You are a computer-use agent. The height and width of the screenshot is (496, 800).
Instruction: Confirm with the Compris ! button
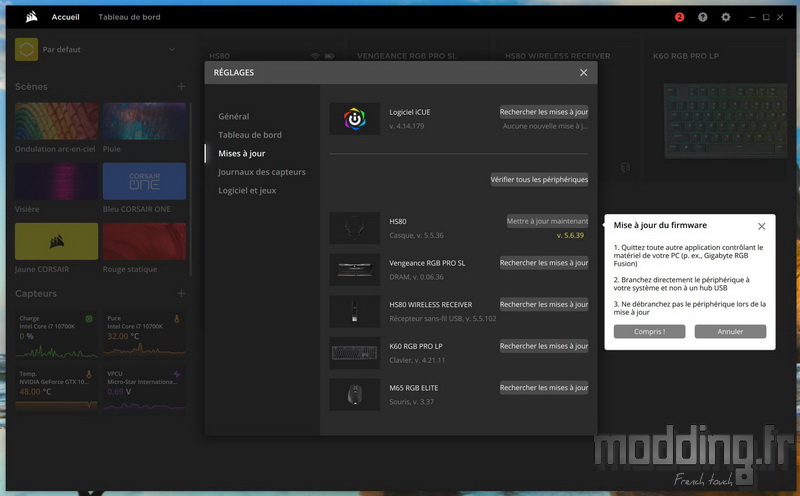click(649, 332)
